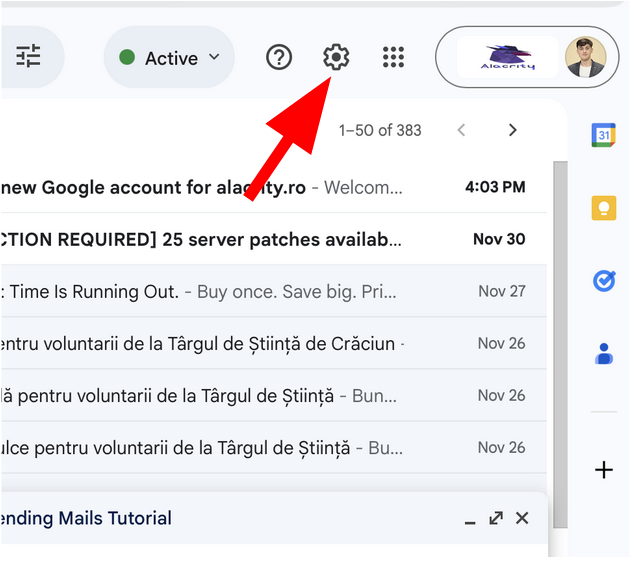Open Google Keep in side panel
636x564 pixels.
(604, 208)
